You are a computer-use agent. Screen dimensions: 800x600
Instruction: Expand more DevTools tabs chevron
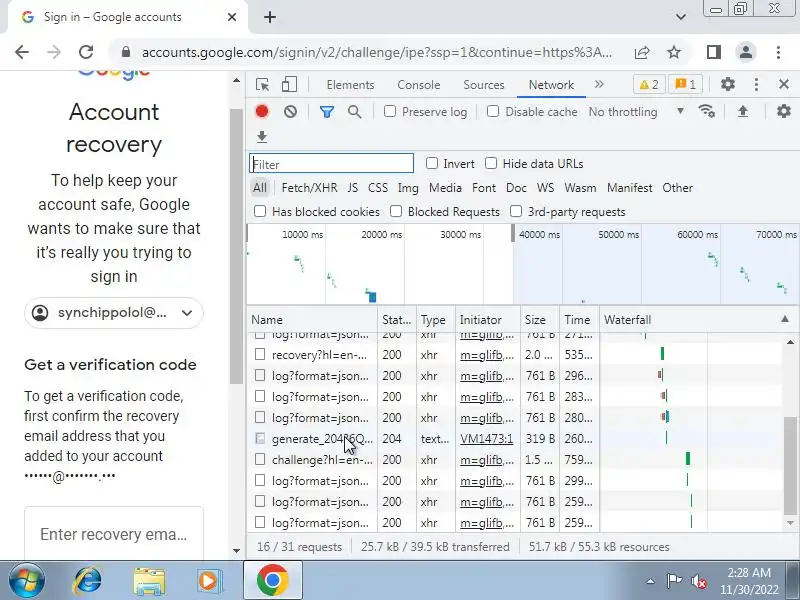click(599, 84)
